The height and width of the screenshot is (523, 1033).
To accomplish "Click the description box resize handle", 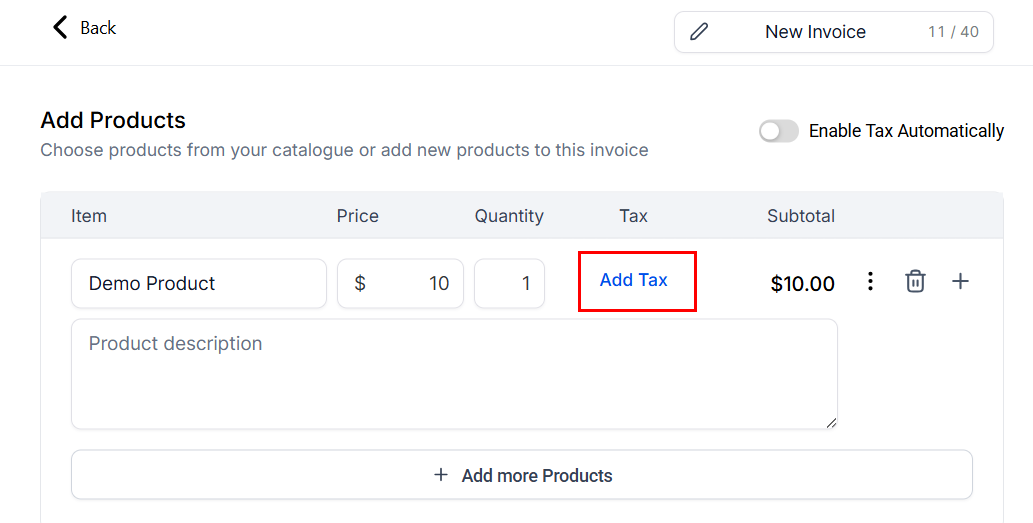I will point(830,422).
